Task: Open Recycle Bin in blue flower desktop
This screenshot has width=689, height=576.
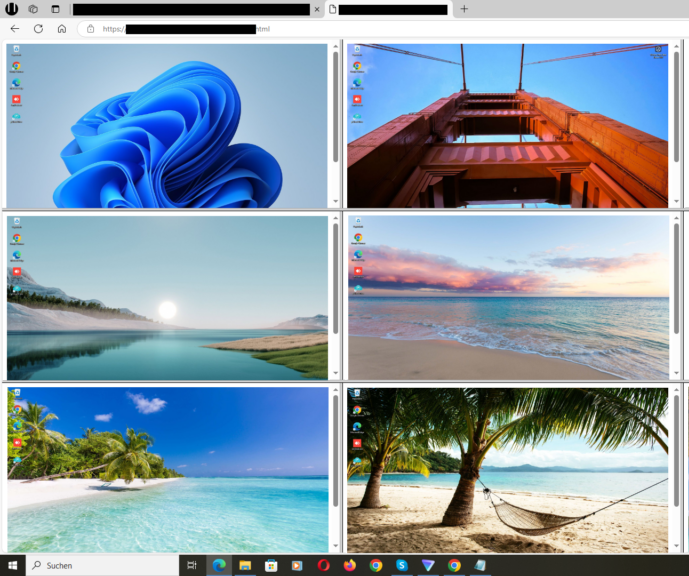Action: pyautogui.click(x=16, y=50)
